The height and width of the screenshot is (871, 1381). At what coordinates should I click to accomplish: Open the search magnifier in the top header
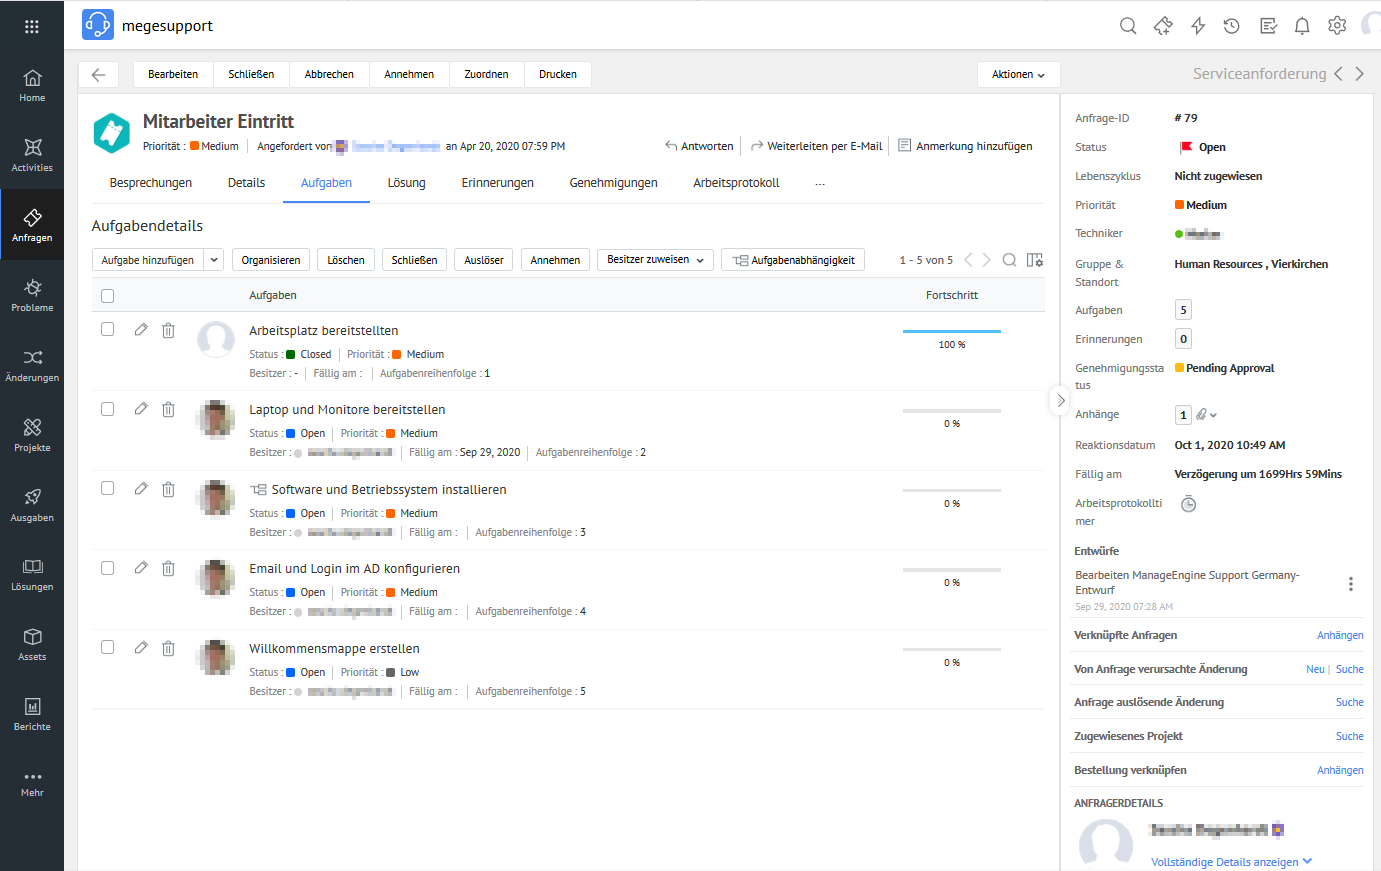1128,26
